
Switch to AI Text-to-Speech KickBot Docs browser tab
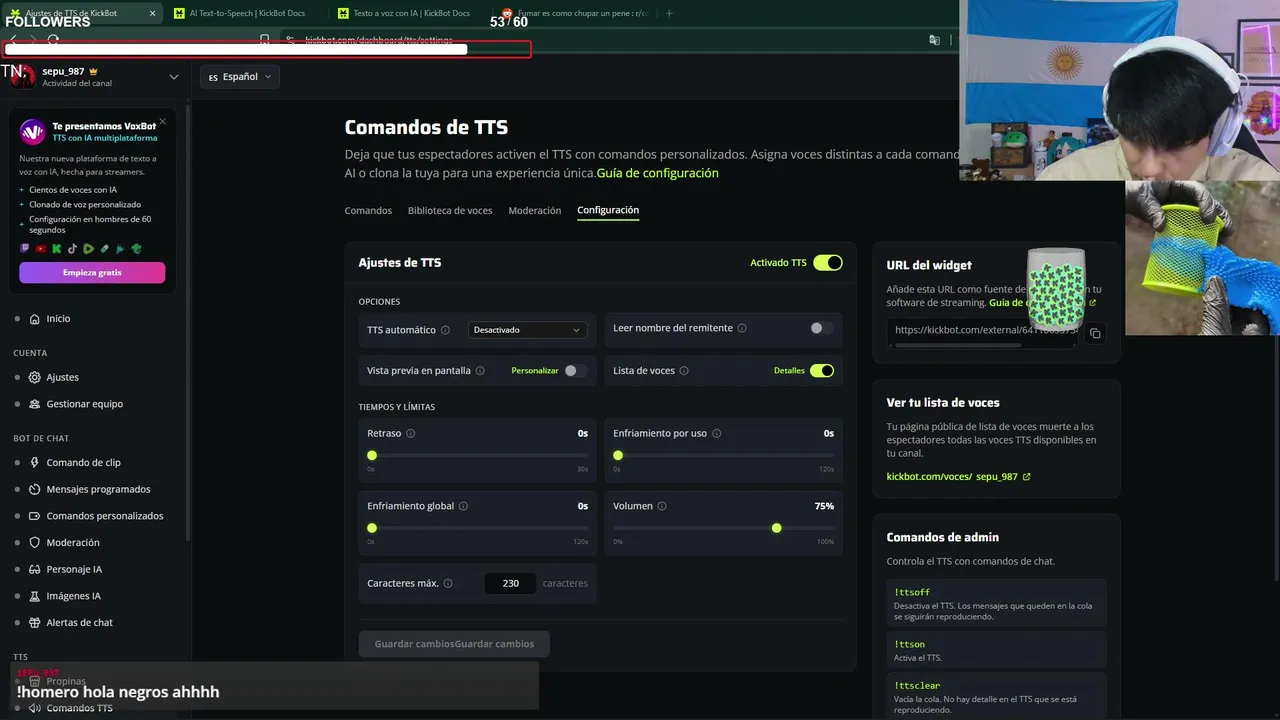point(247,13)
